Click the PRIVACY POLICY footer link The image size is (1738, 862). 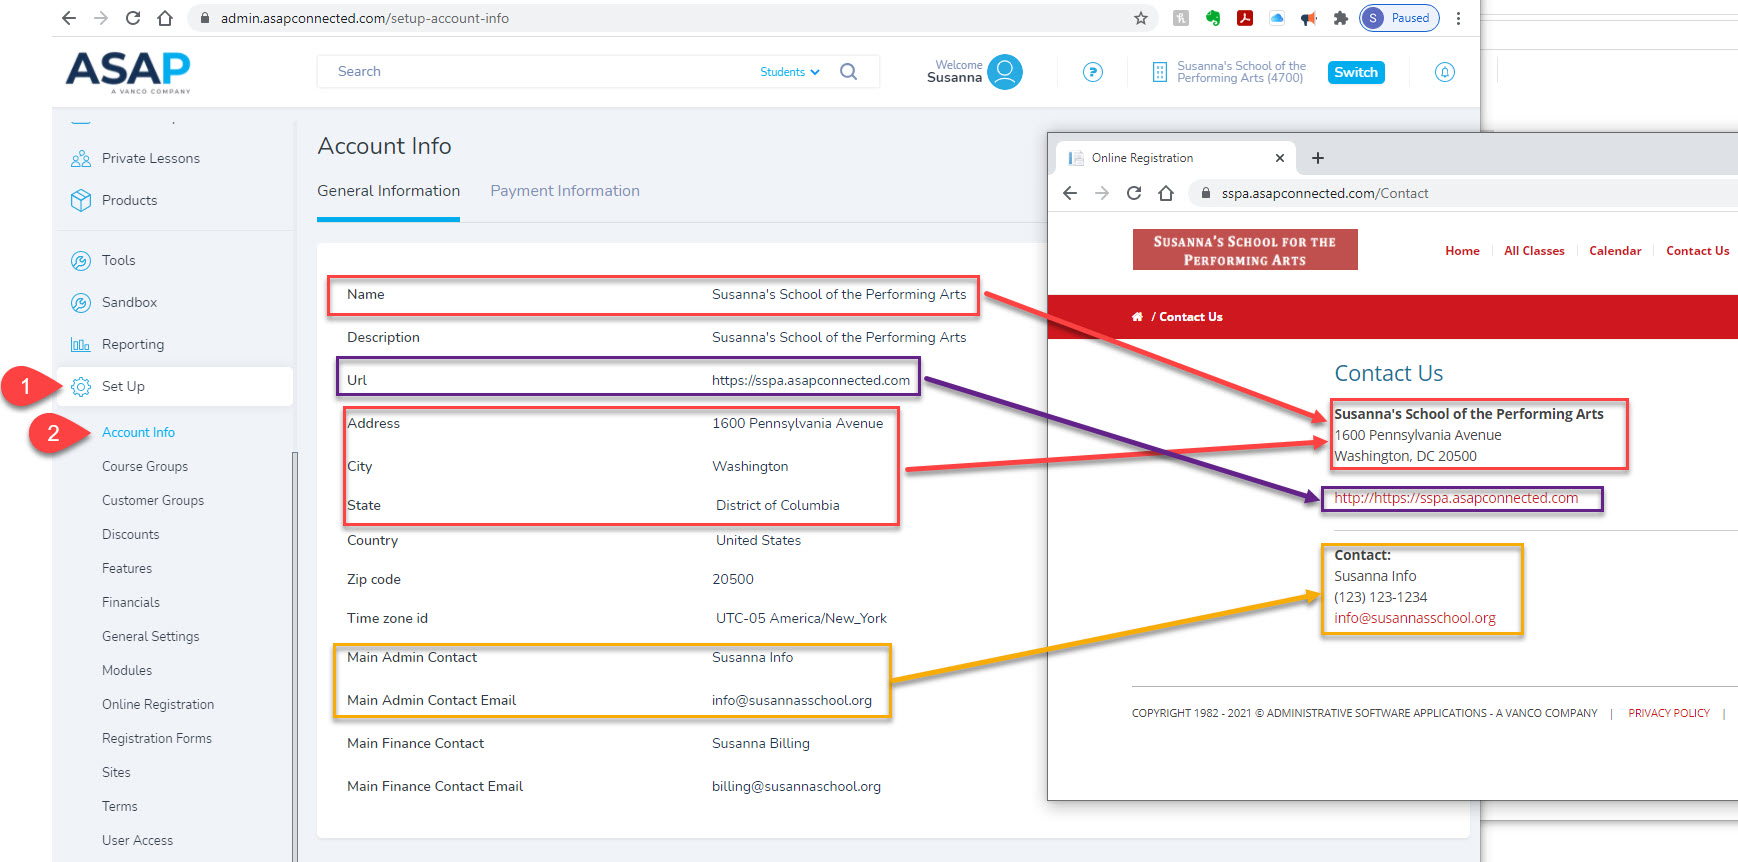[x=1669, y=713]
